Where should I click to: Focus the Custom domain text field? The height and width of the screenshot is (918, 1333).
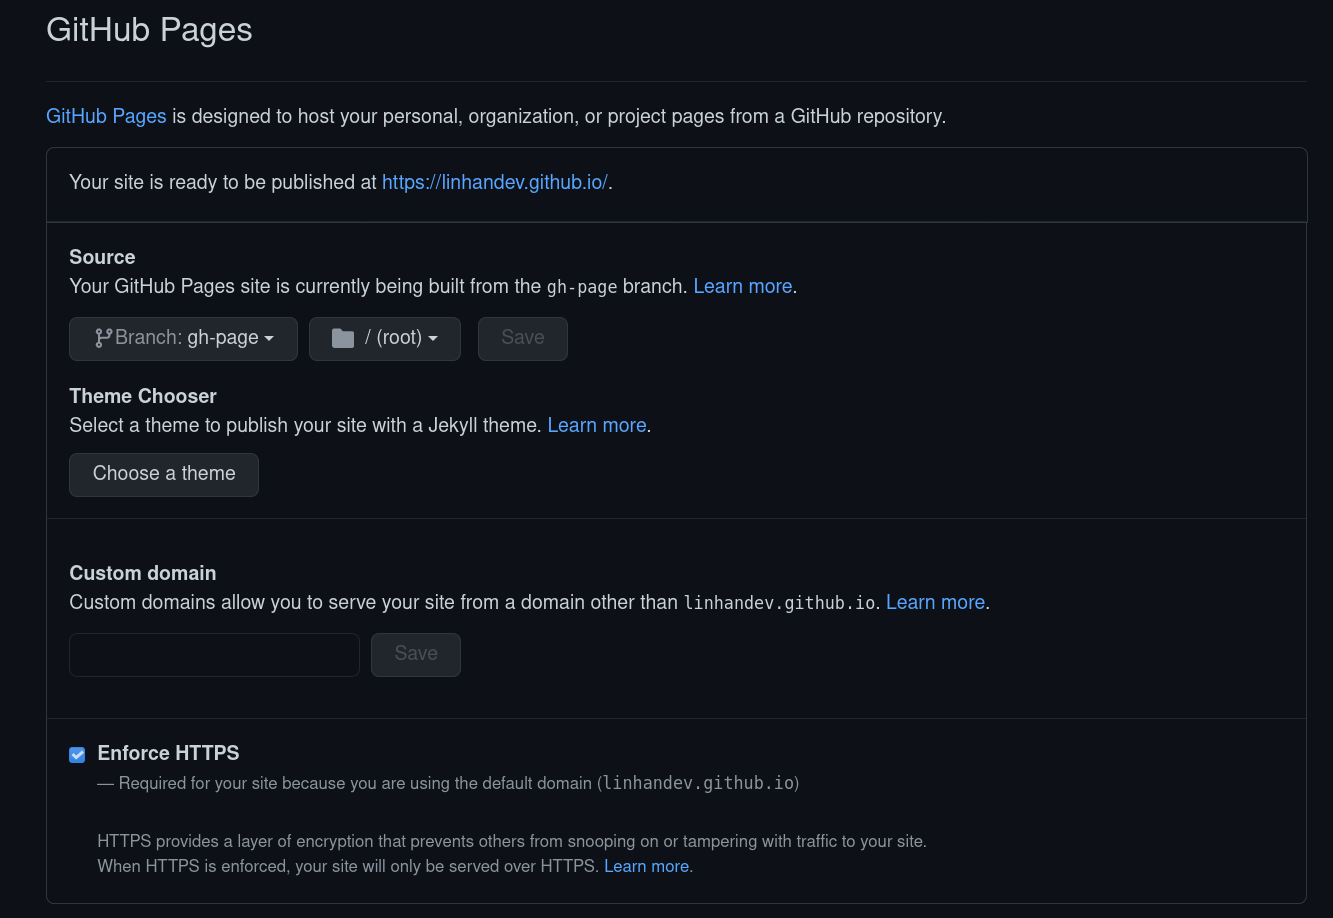[x=214, y=654]
